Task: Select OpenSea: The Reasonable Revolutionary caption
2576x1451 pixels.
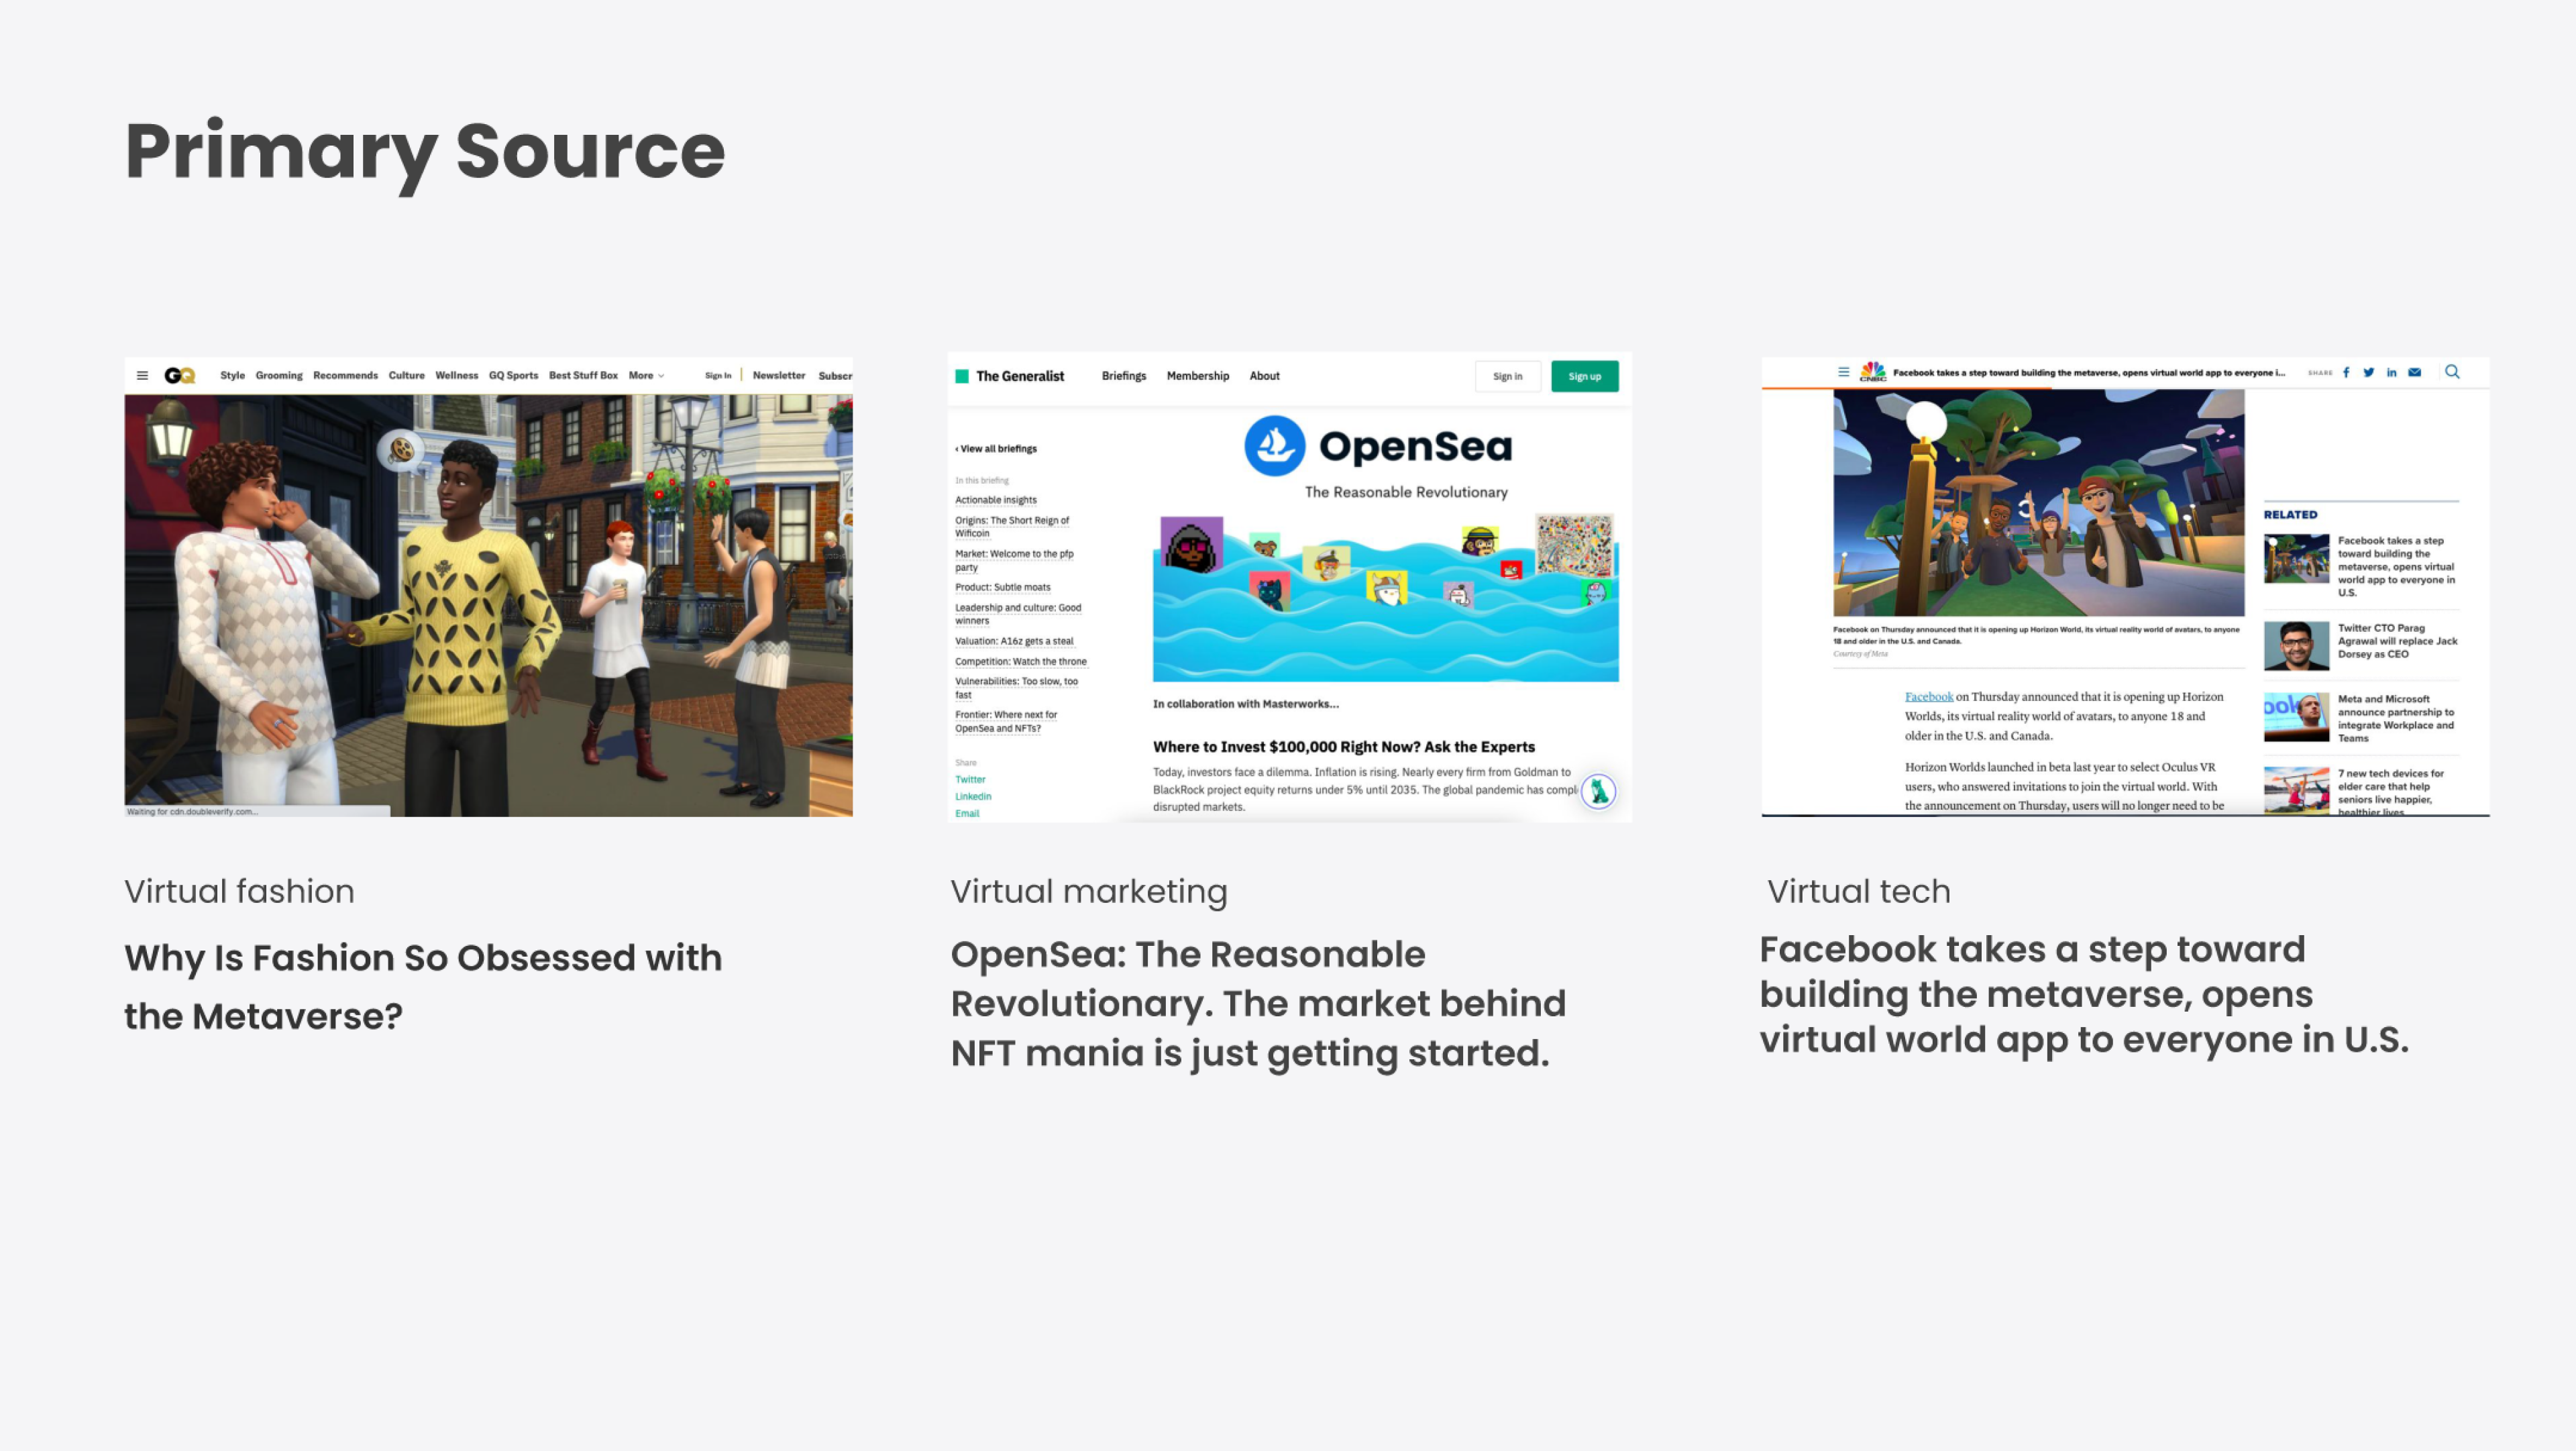Action: [x=1258, y=1004]
